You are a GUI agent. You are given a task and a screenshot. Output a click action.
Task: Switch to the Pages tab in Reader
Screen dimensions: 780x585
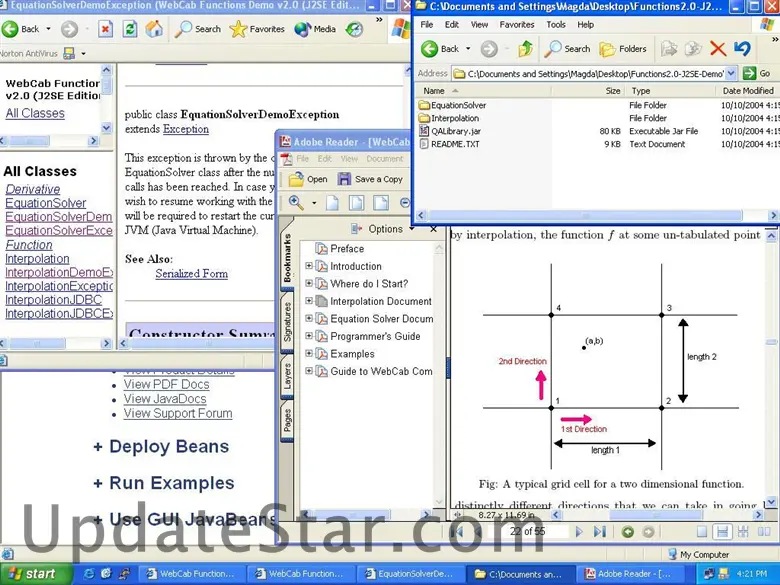click(287, 421)
